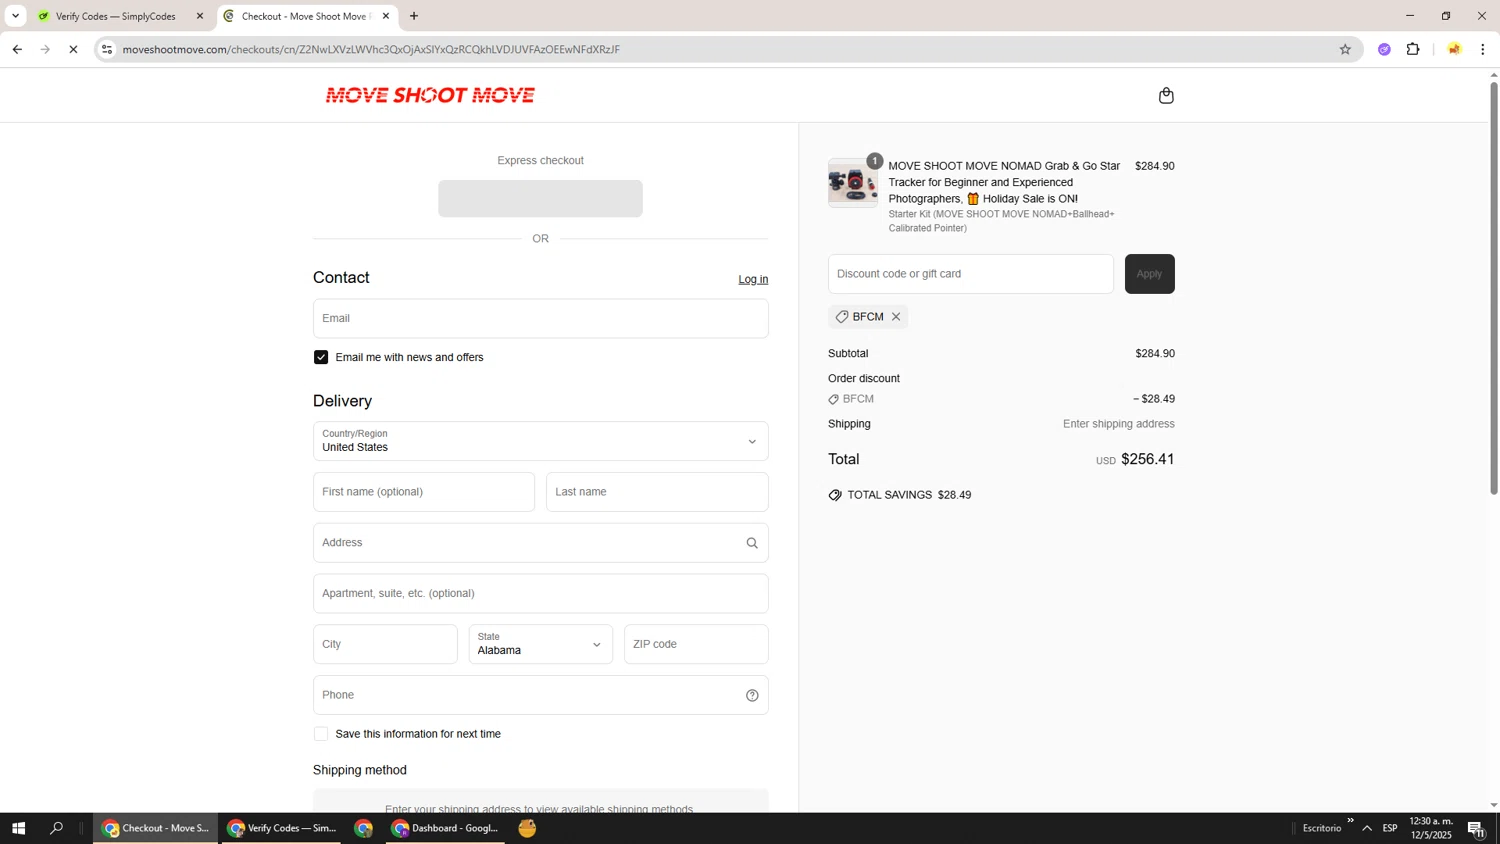Open Windows taskbar search

click(56, 828)
